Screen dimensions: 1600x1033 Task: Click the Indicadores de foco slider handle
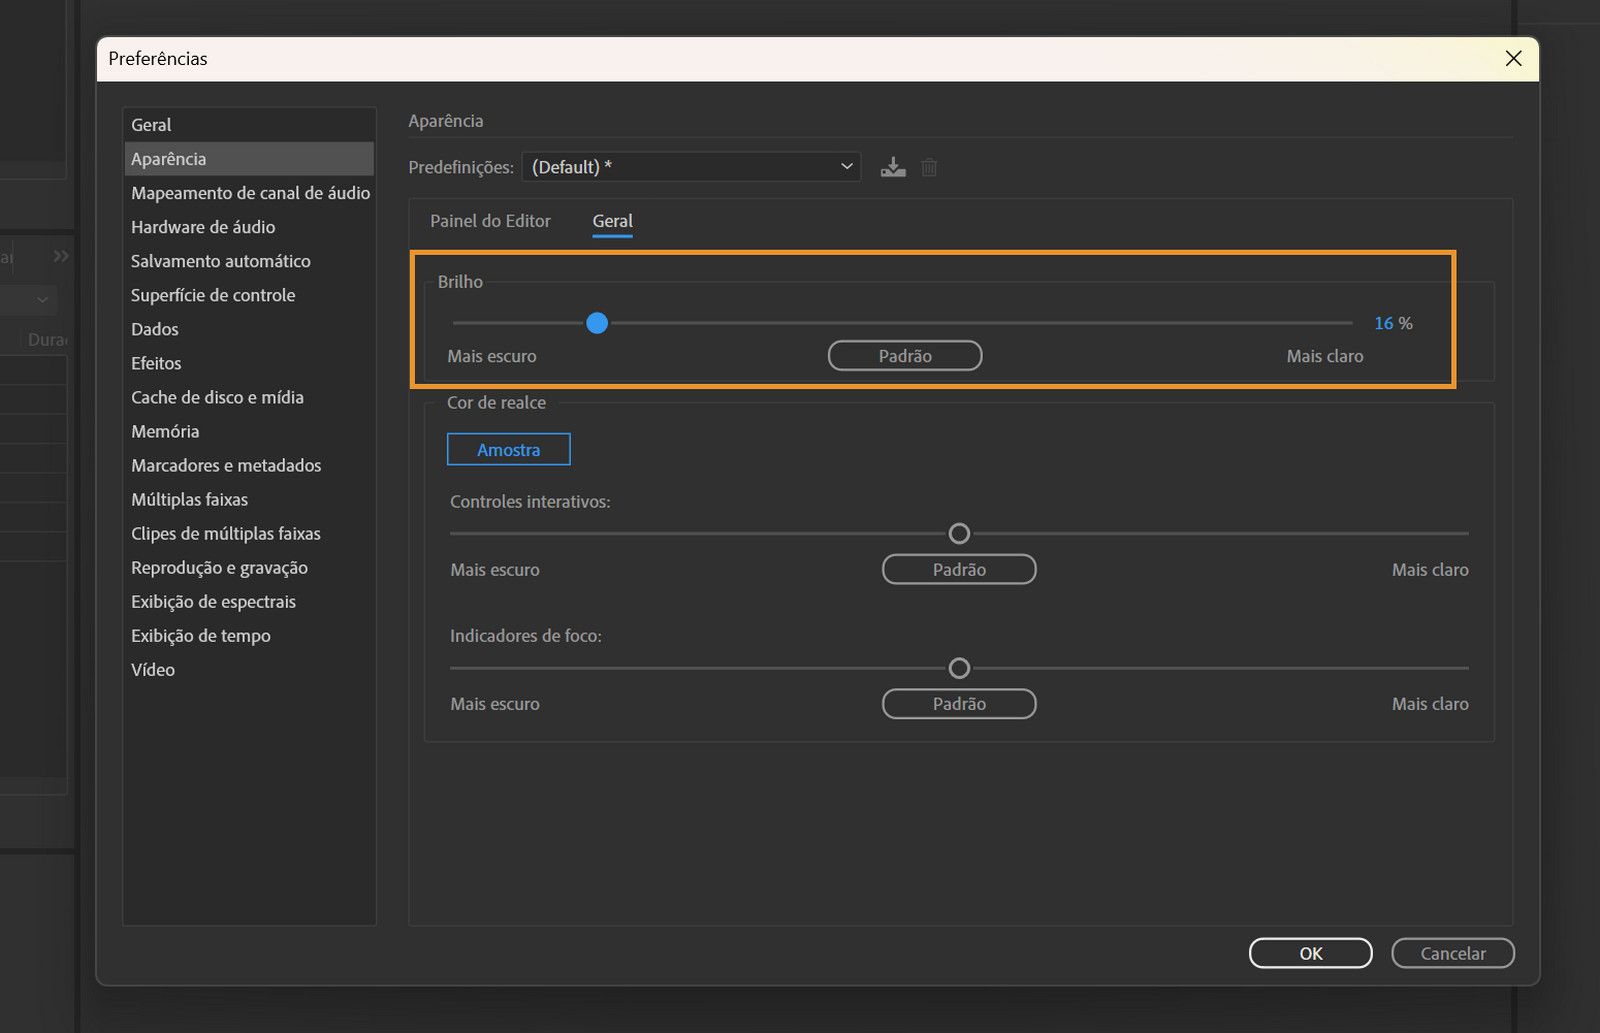tap(959, 668)
